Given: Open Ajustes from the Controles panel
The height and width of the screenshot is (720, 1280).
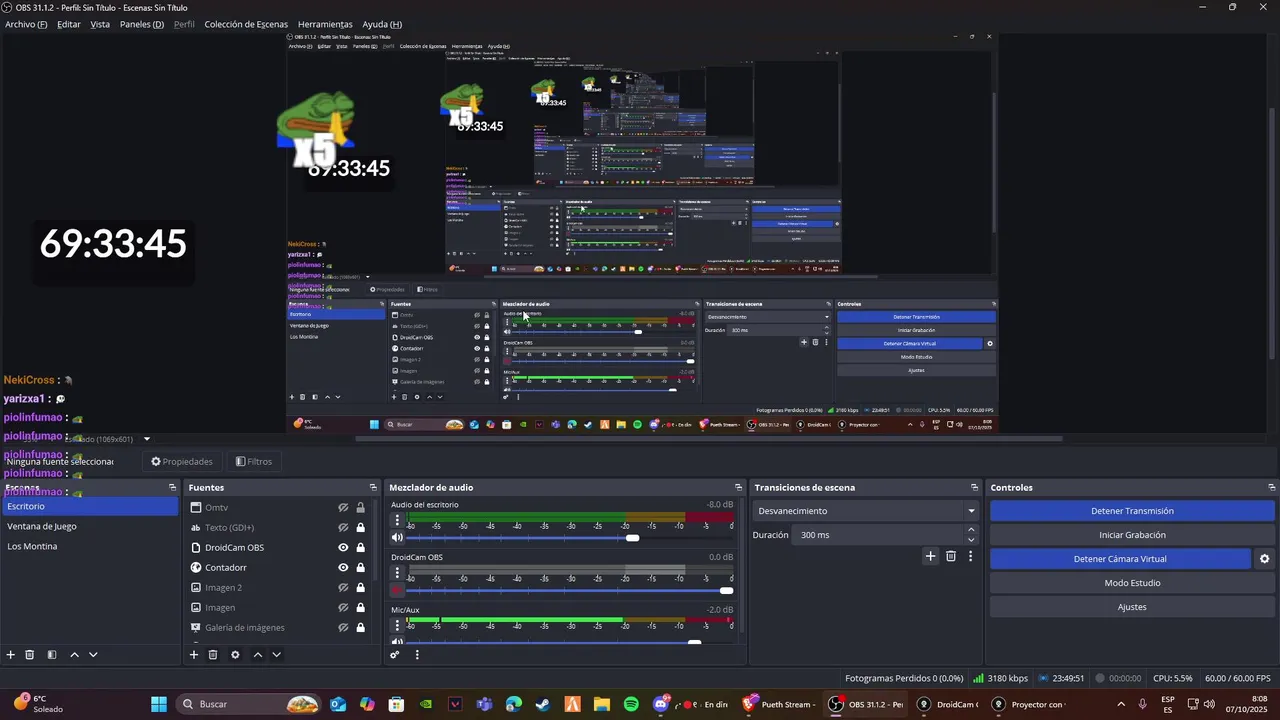Looking at the screenshot, I should [x=1132, y=607].
